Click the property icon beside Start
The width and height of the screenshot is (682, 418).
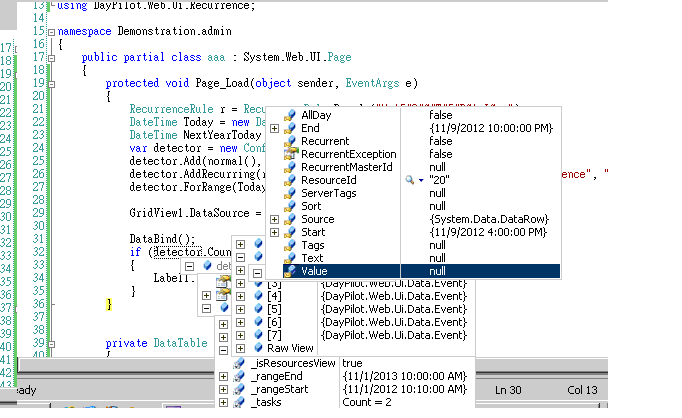point(290,232)
